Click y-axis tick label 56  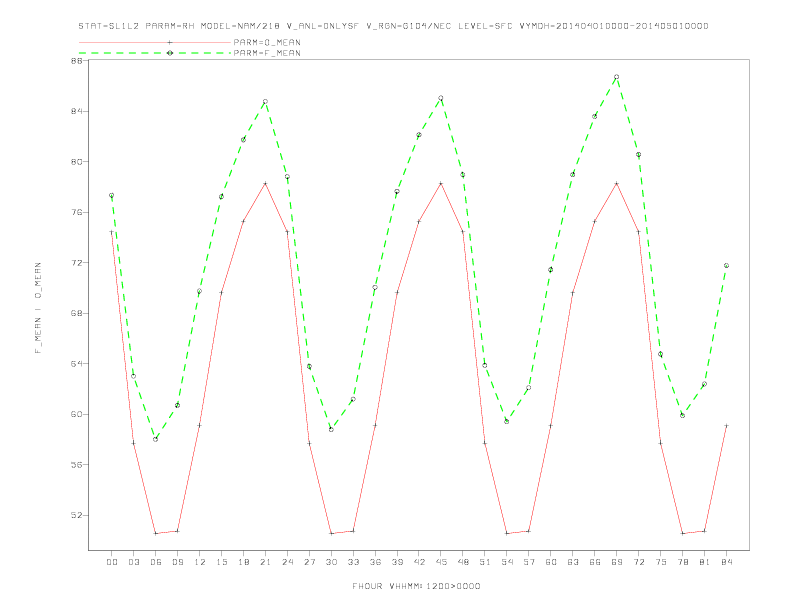[77, 465]
